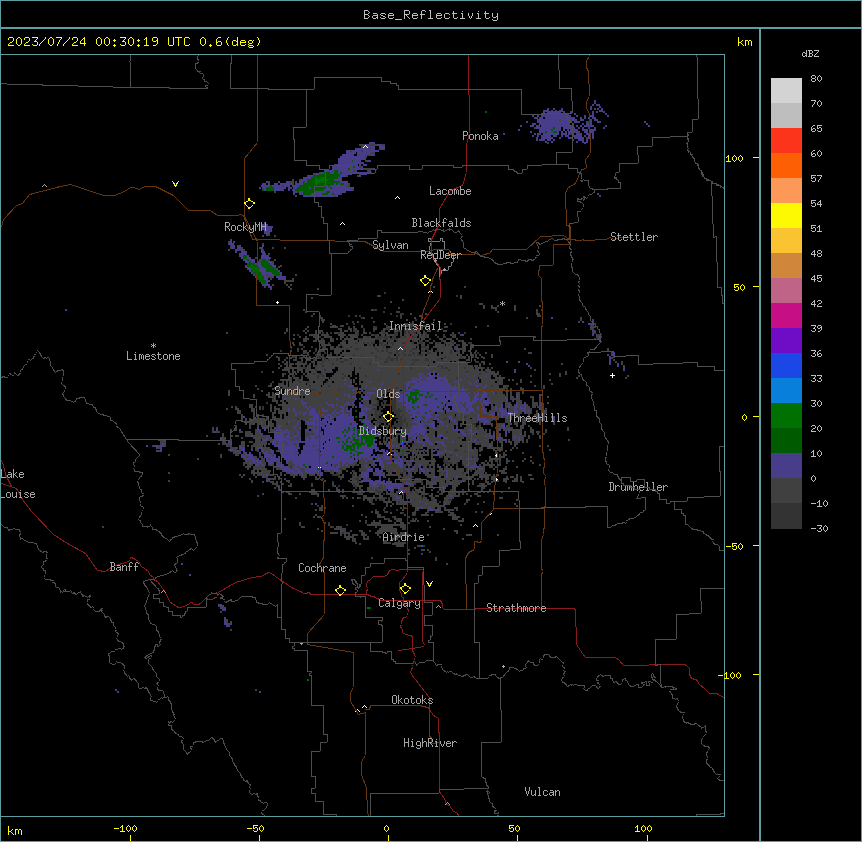Image resolution: width=862 pixels, height=842 pixels.
Task: Click the yellow diamond marker above the Calgary label
Action: [405, 589]
